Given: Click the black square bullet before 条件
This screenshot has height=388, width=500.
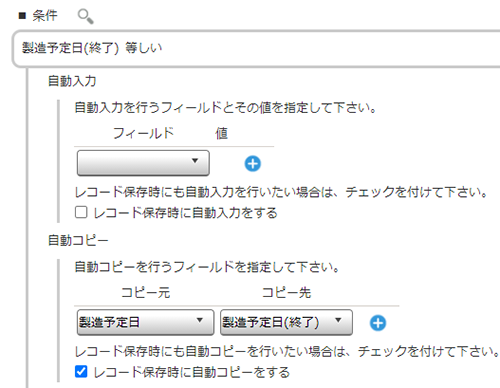Looking at the screenshot, I should click(22, 16).
